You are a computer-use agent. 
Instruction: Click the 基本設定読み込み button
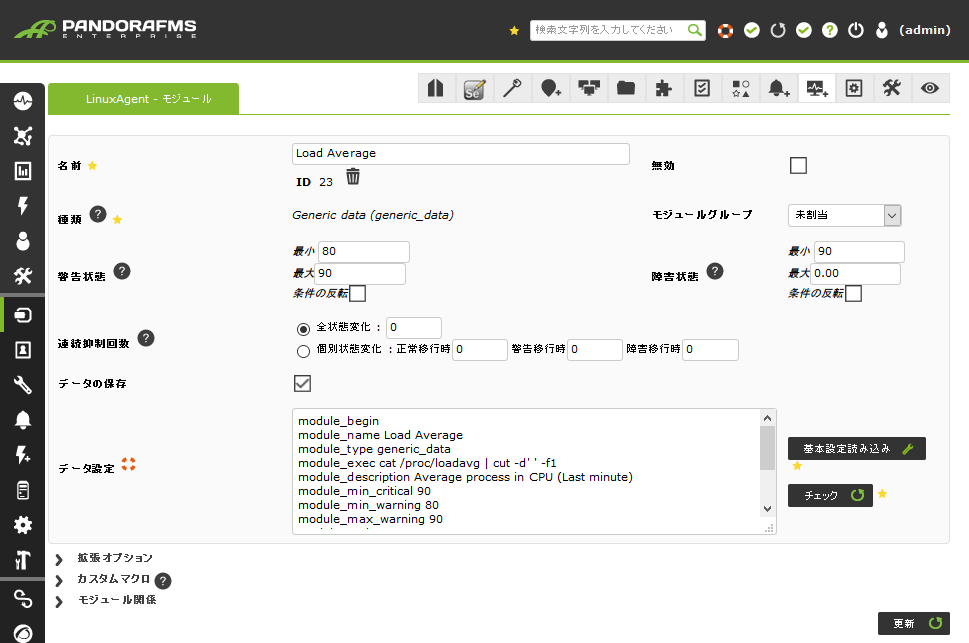coord(857,448)
